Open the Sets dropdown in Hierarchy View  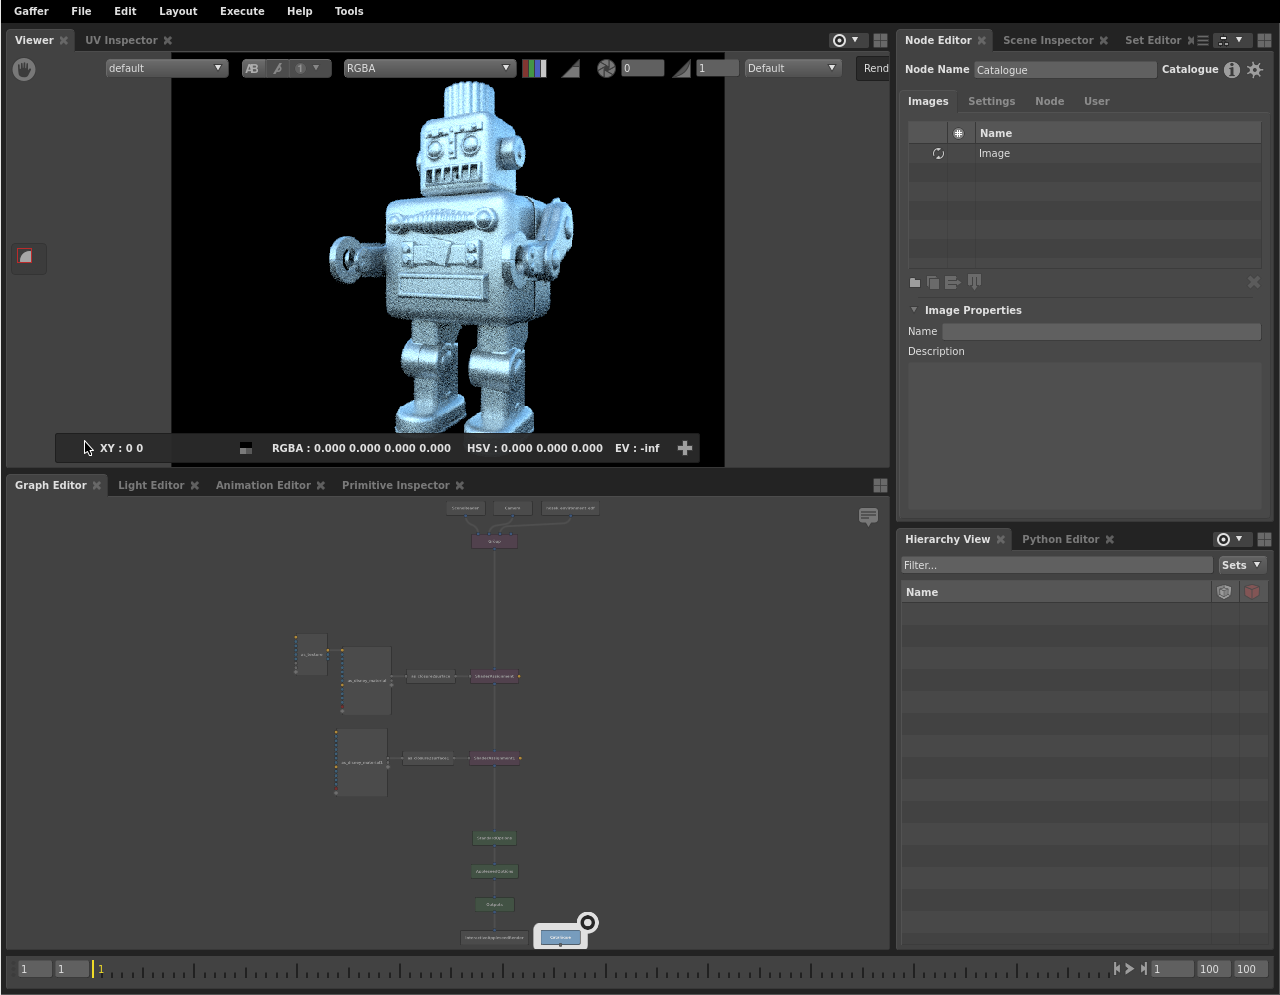[1242, 565]
